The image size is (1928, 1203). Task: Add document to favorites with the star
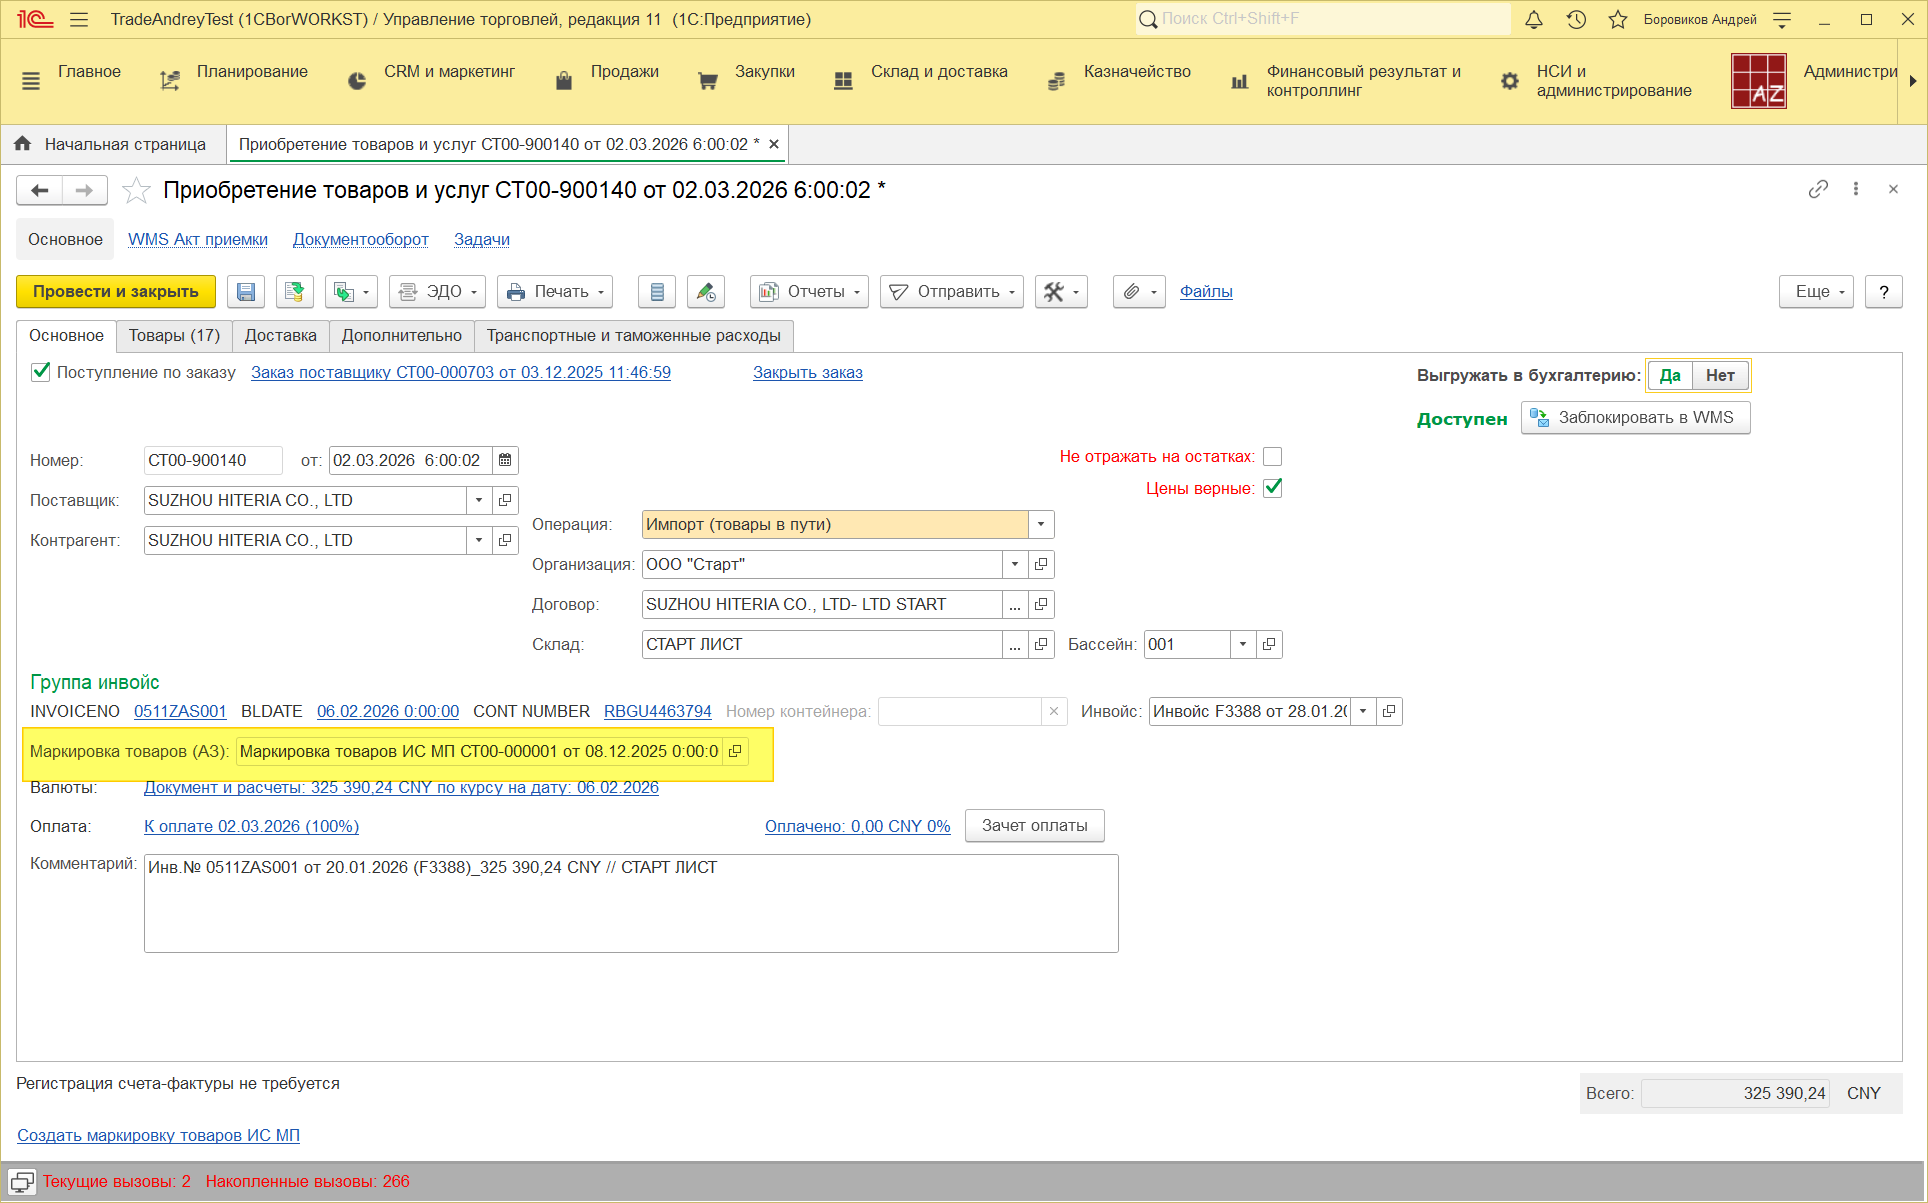pos(136,190)
